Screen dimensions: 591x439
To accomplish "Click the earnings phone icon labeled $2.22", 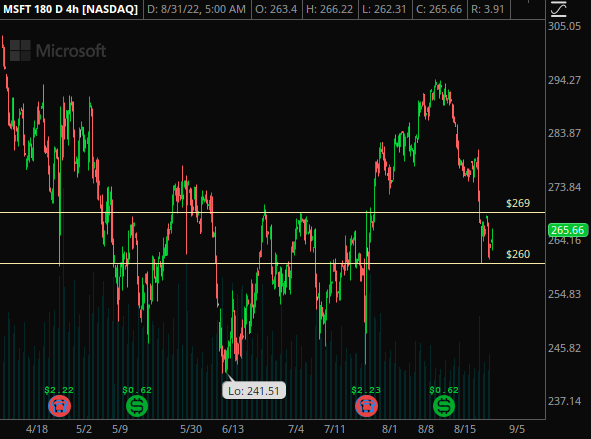I will tap(60, 406).
